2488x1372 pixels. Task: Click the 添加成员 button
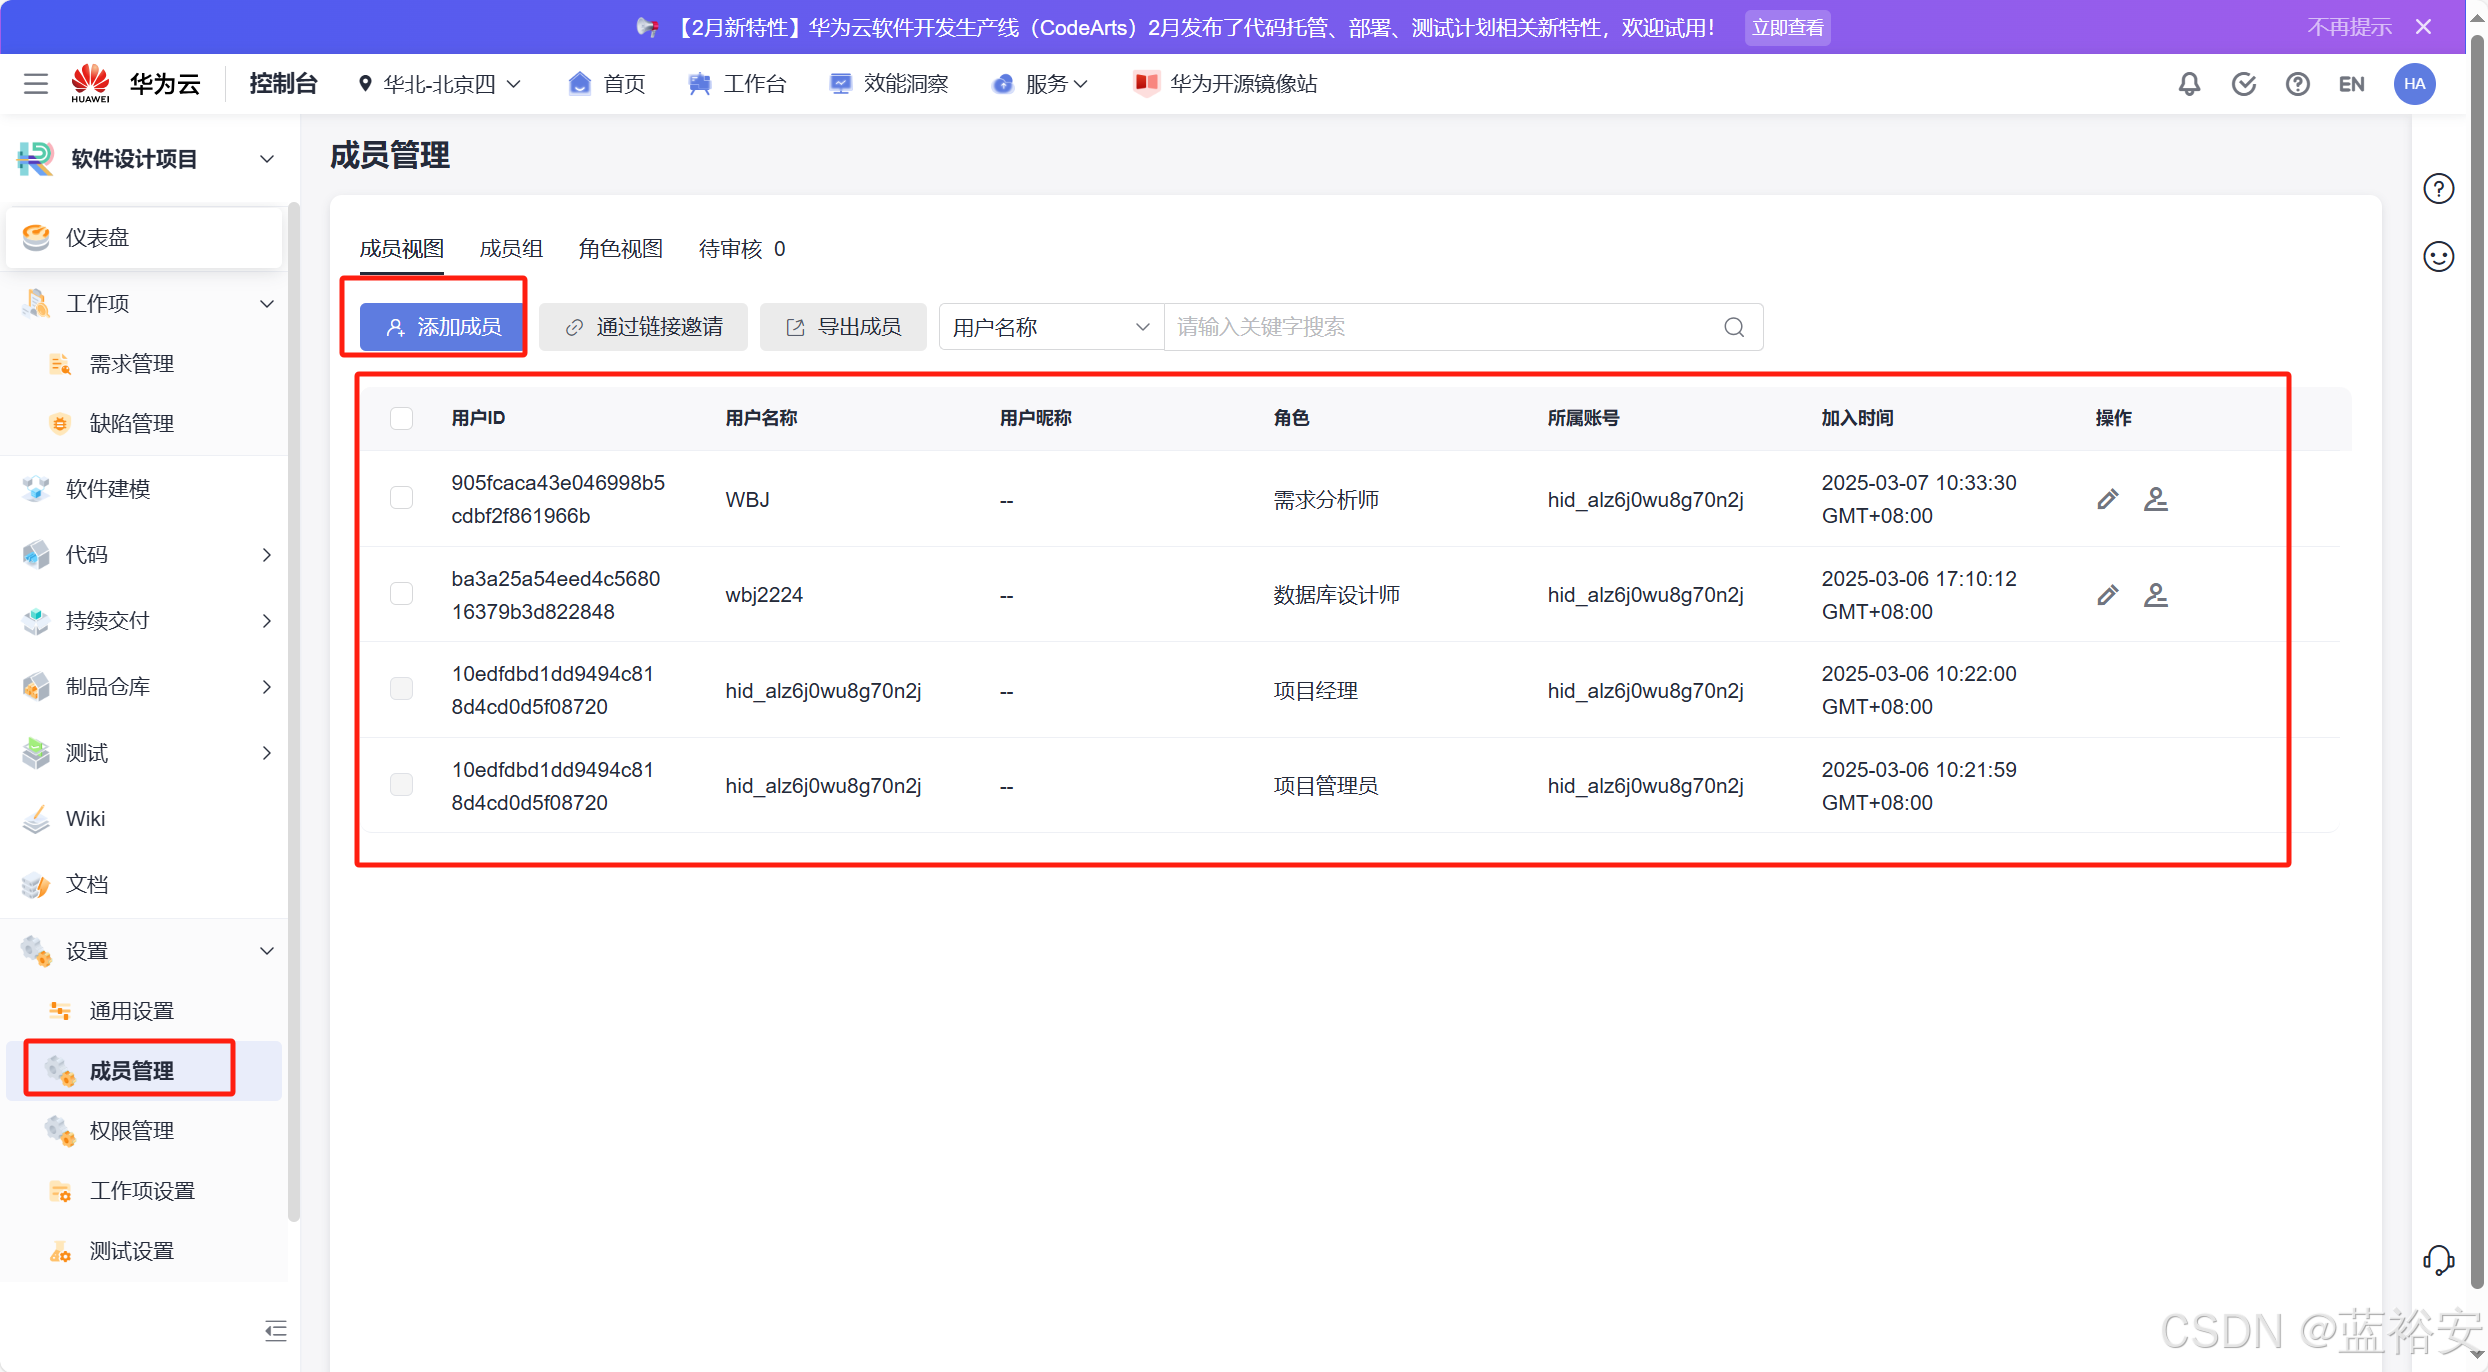(x=442, y=327)
